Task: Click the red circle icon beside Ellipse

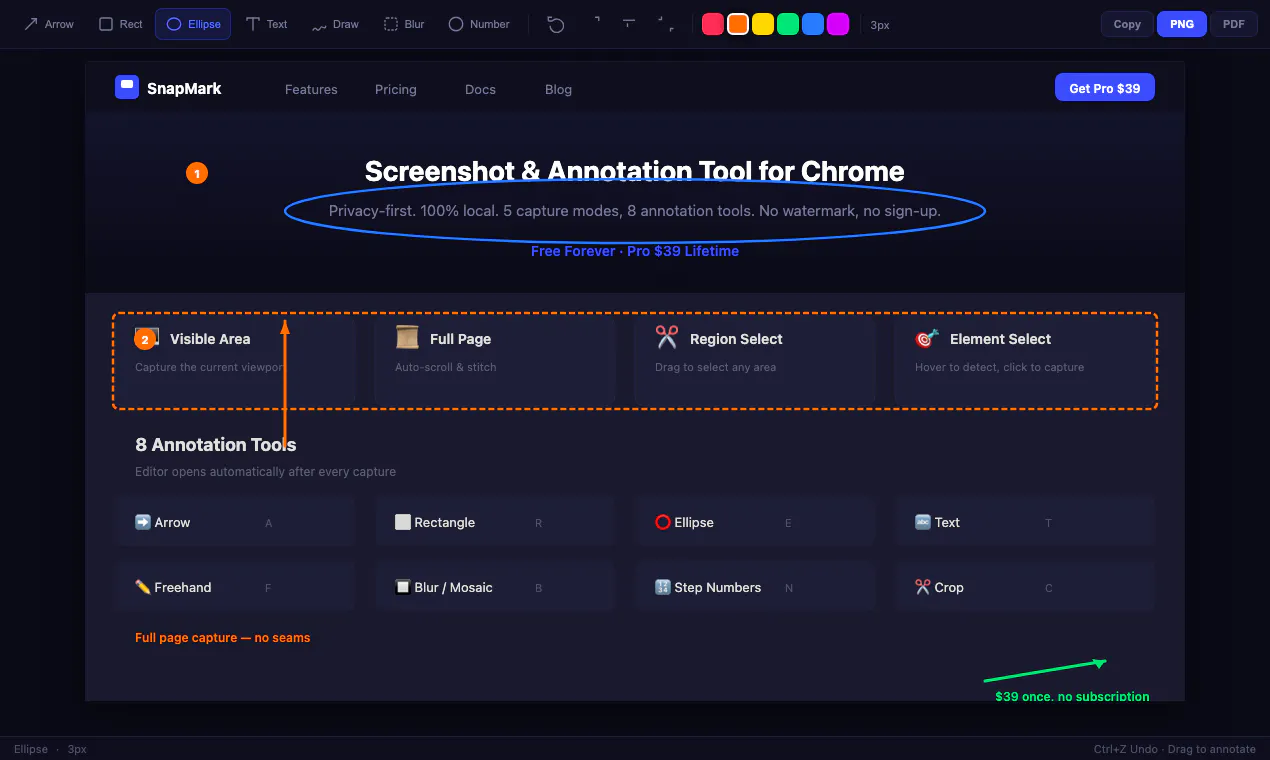Action: pyautogui.click(x=663, y=522)
